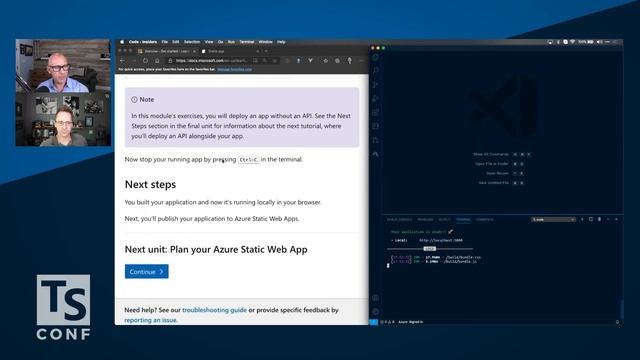The height and width of the screenshot is (360, 640).
Task: Open the Terminal menu in menu bar
Action: point(247,42)
